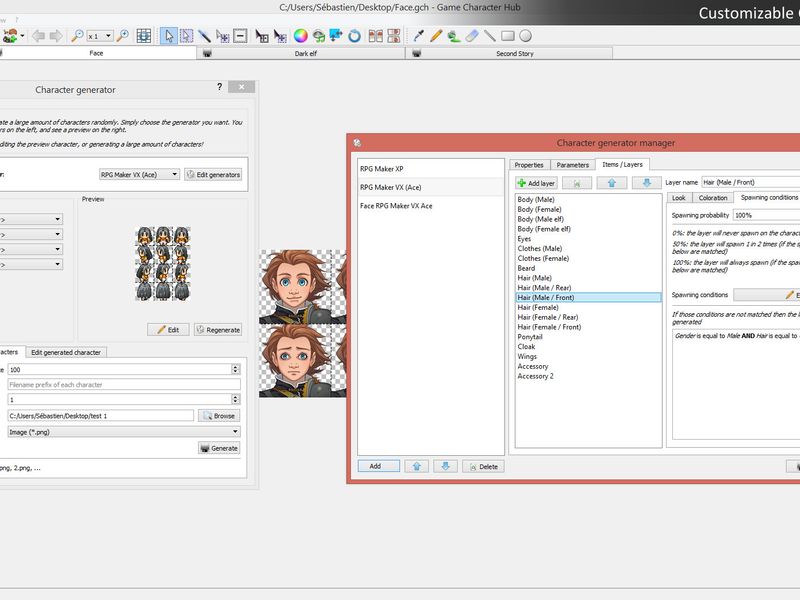
Task: Open the Edit generated character tab
Action: pyautogui.click(x=66, y=353)
